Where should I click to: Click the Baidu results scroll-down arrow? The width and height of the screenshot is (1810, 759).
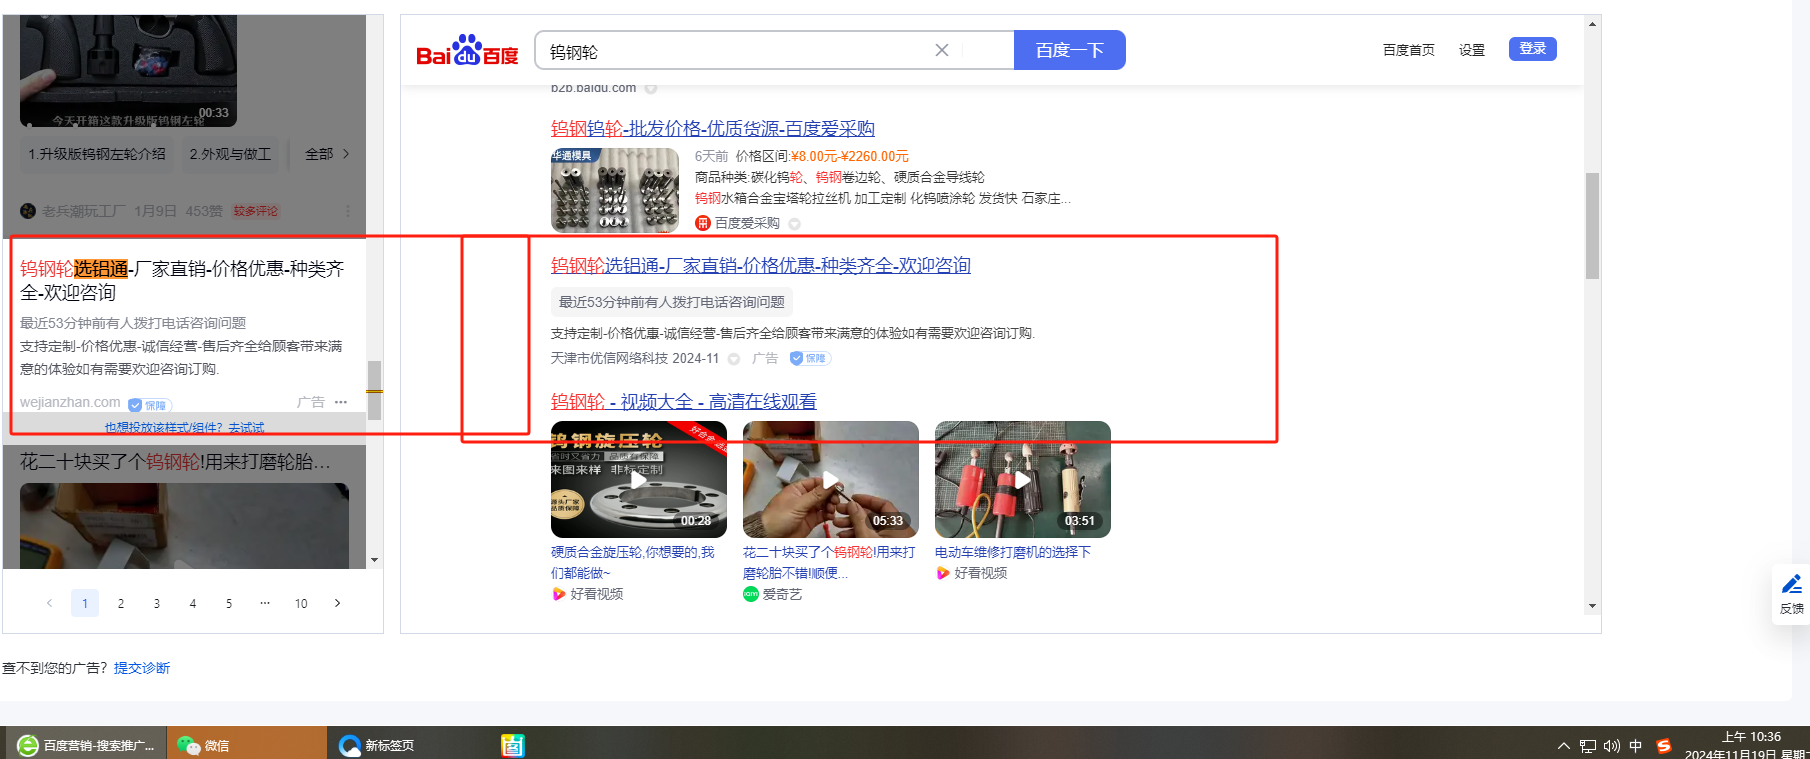pos(1592,606)
